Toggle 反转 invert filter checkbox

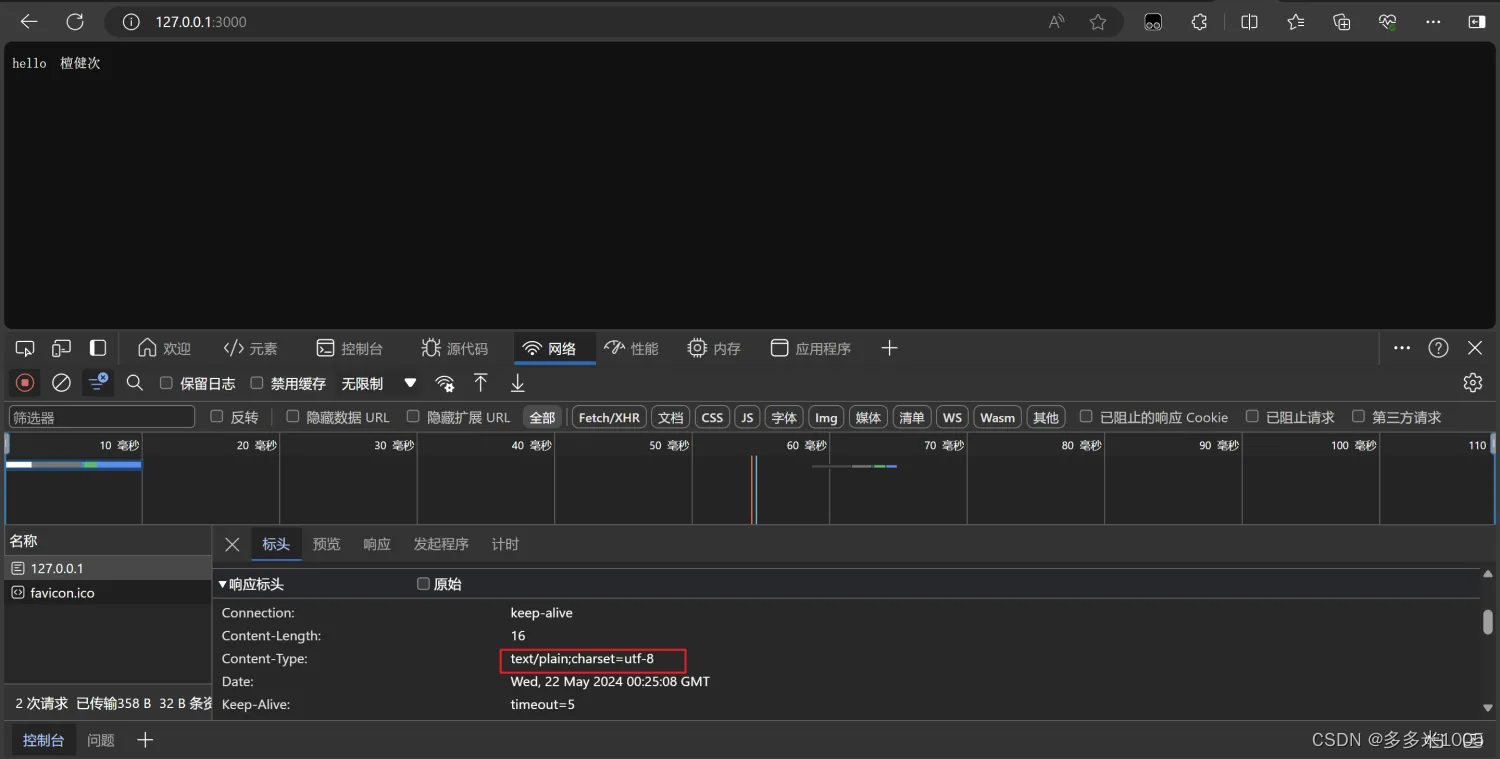[216, 417]
